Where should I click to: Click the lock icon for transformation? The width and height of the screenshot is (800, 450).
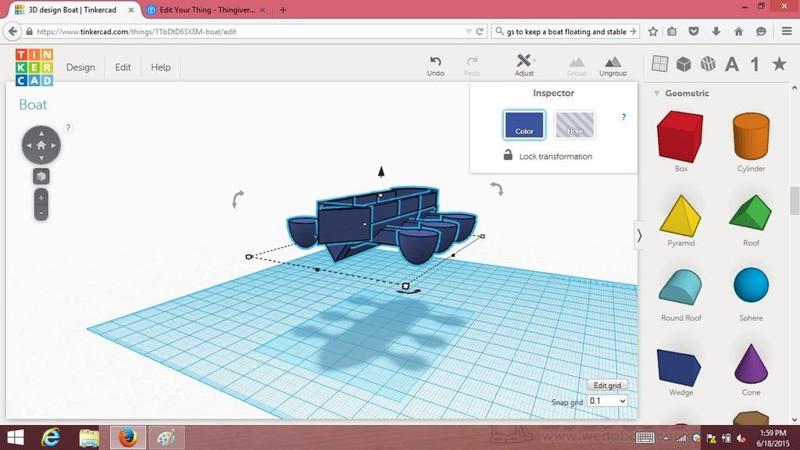tap(508, 155)
